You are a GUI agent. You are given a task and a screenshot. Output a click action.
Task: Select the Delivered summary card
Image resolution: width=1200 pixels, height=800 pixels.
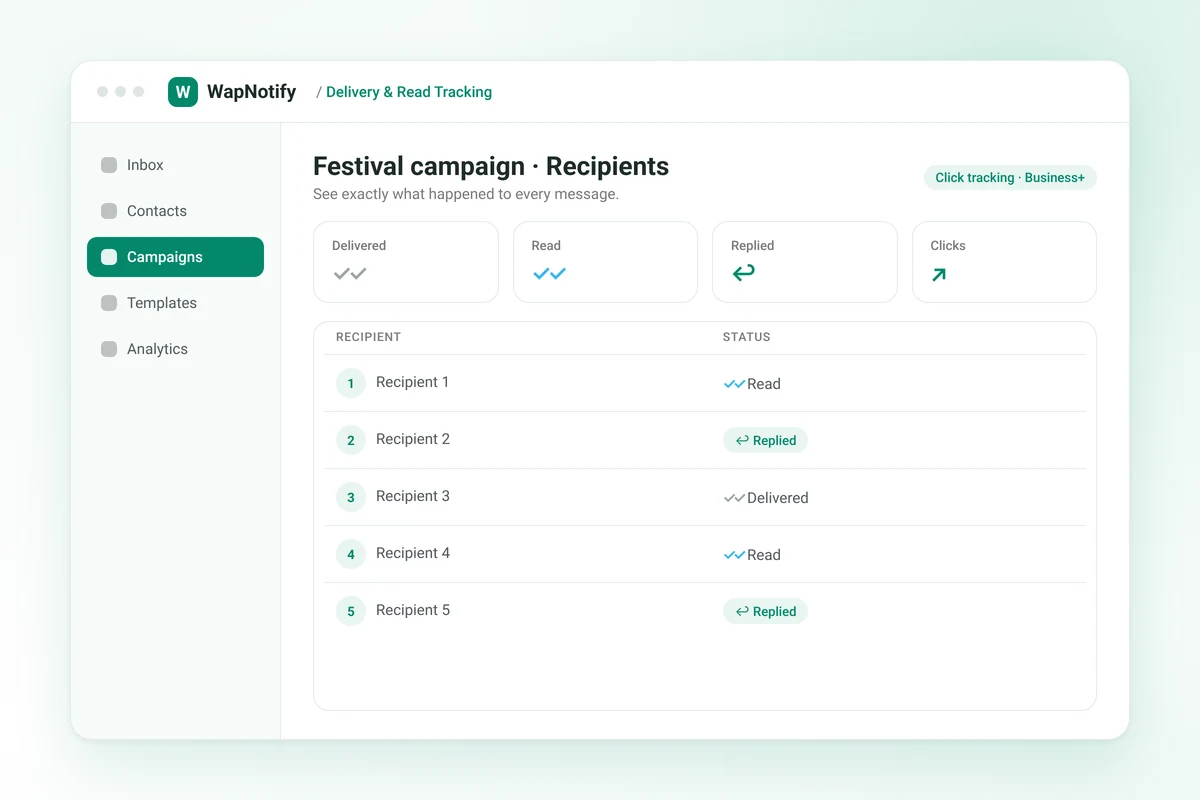(406, 262)
